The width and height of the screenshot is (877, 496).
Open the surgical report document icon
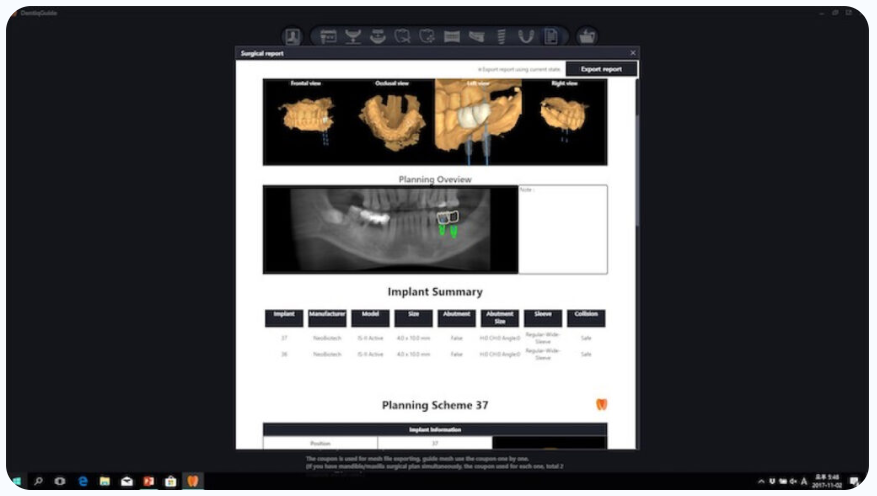[x=551, y=36]
